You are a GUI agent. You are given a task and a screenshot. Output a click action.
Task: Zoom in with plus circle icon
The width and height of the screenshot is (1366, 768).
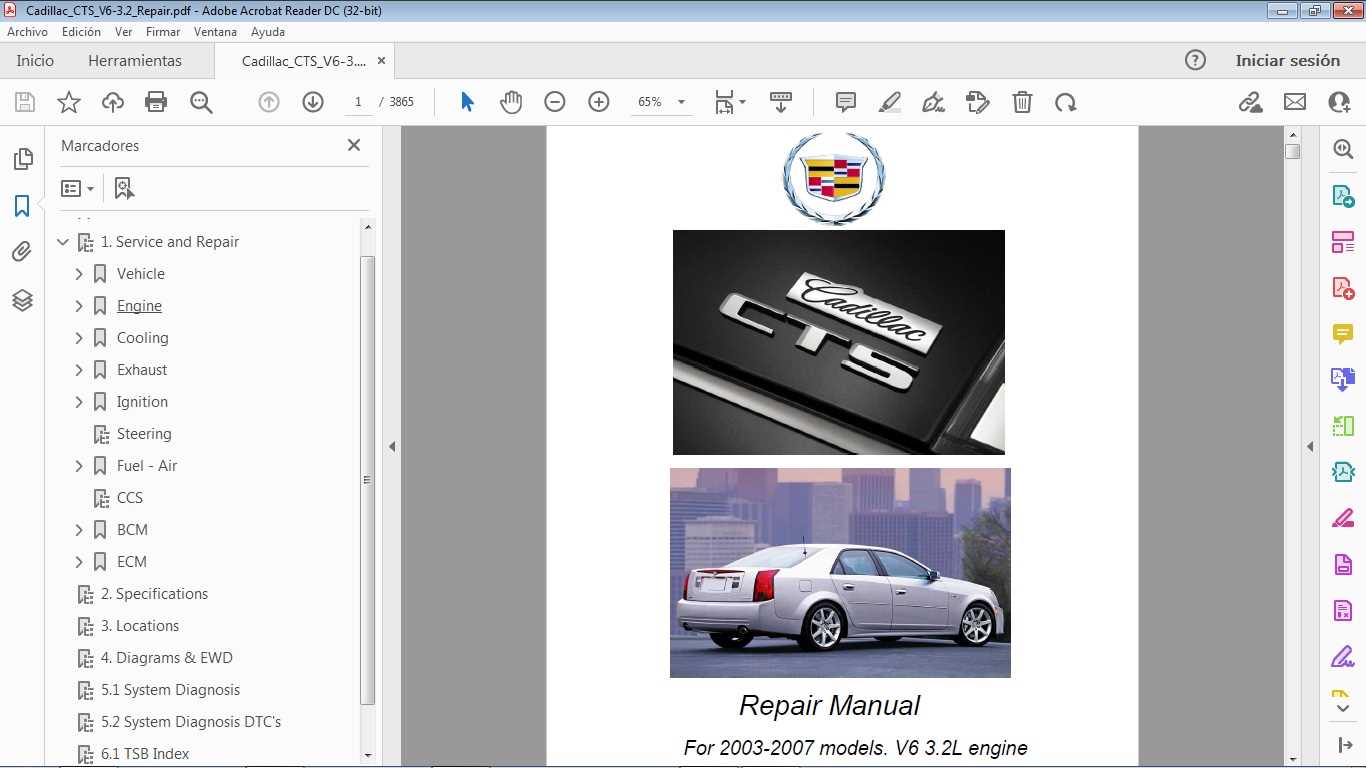coord(599,102)
